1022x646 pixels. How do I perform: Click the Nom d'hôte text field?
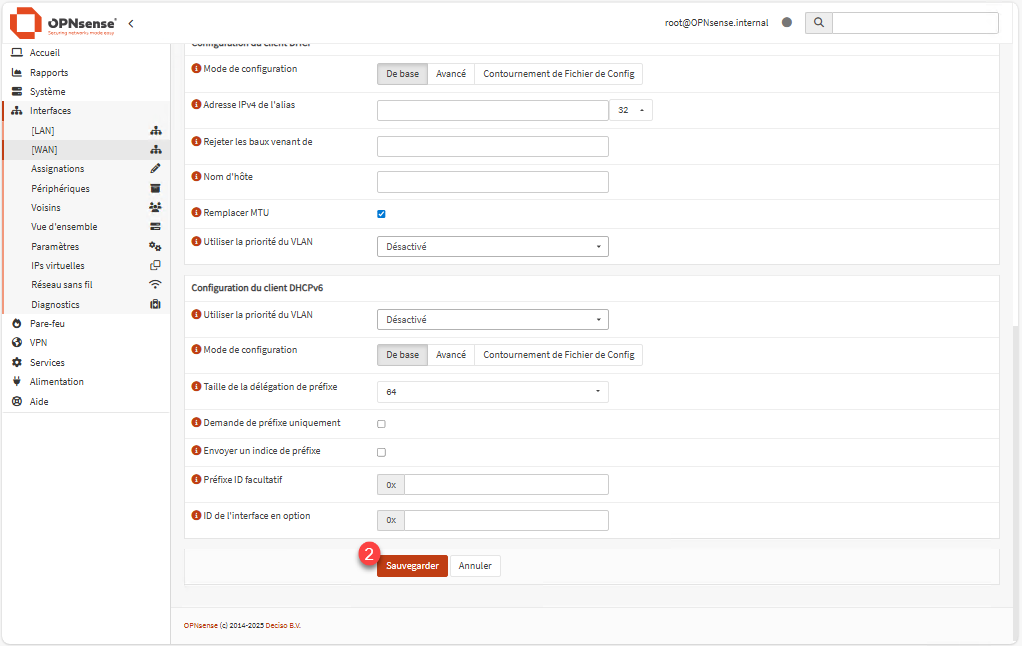click(492, 182)
